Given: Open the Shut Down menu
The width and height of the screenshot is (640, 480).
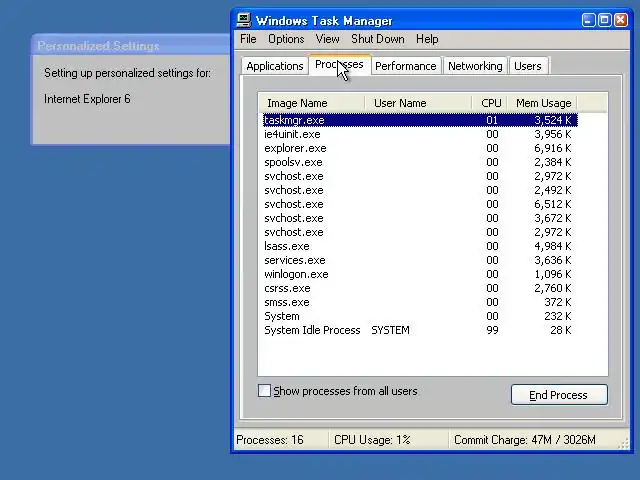Looking at the screenshot, I should pyautogui.click(x=378, y=39).
